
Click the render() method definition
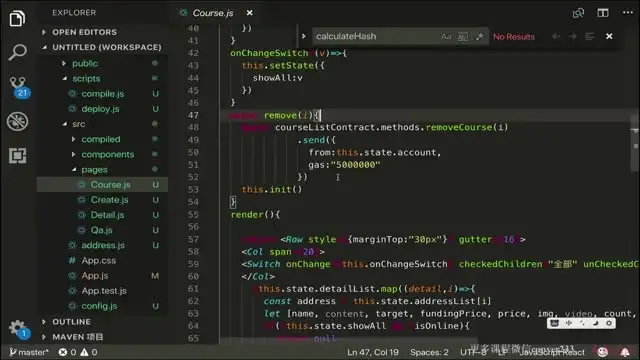pyautogui.click(x=255, y=215)
